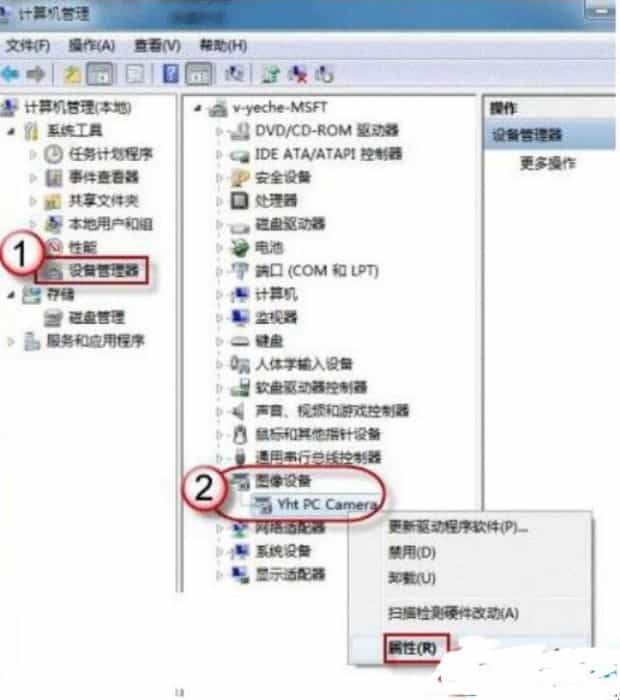Click the up-folder toolbar icon

pos(72,75)
